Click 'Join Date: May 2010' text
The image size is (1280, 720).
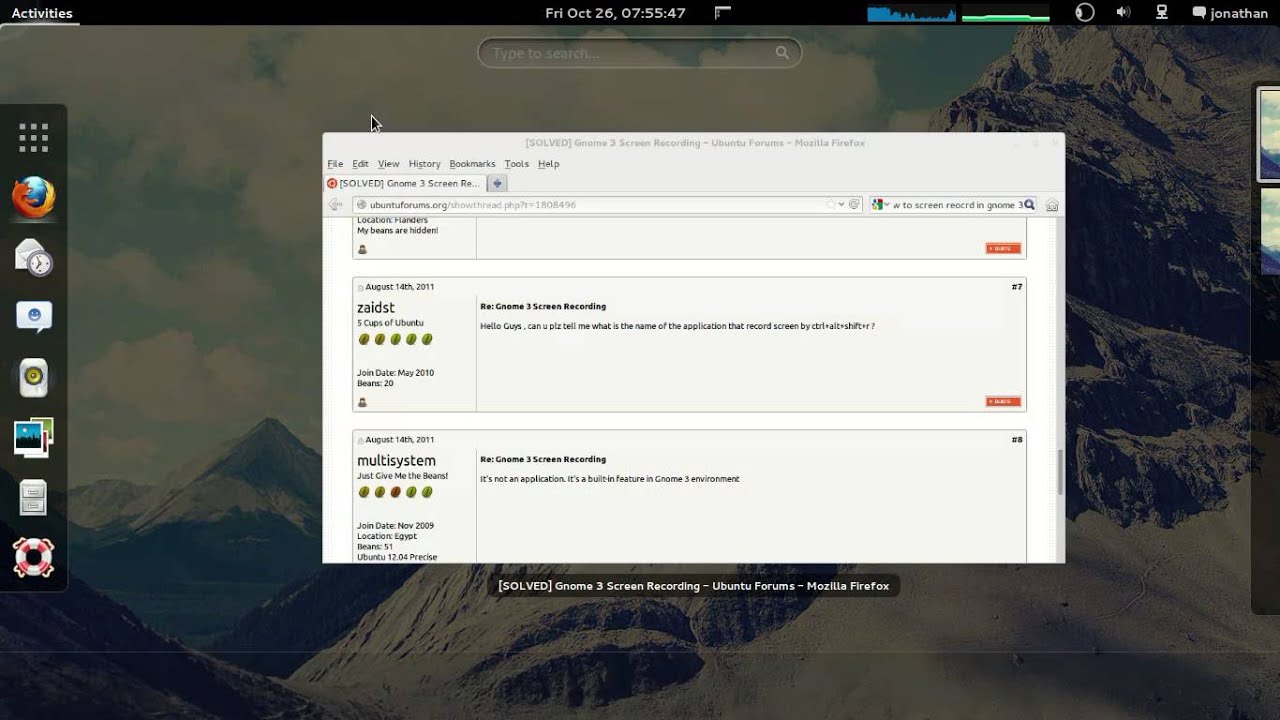395,373
